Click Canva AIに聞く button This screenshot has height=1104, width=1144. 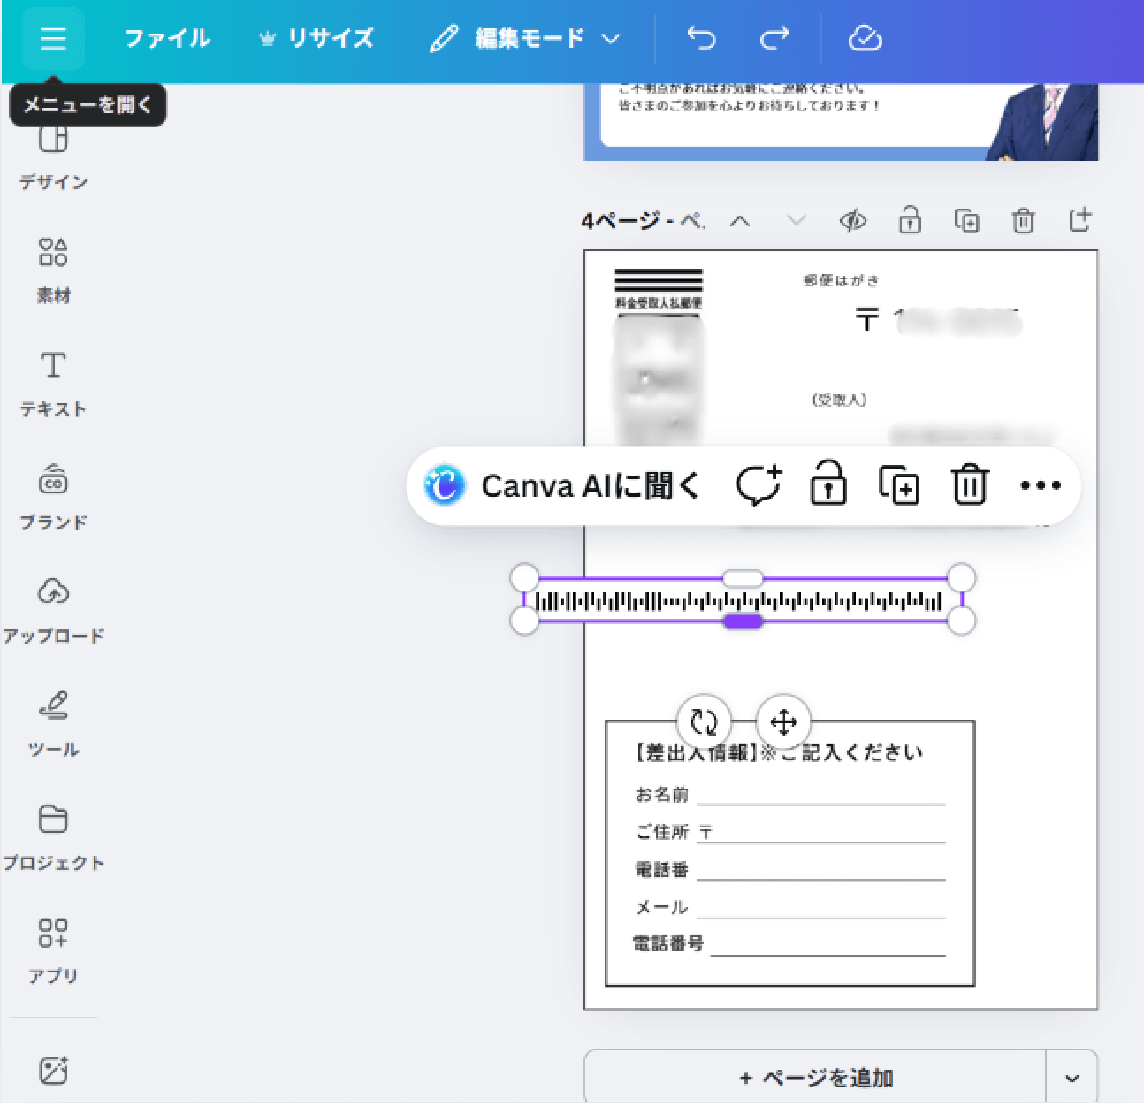(x=562, y=486)
